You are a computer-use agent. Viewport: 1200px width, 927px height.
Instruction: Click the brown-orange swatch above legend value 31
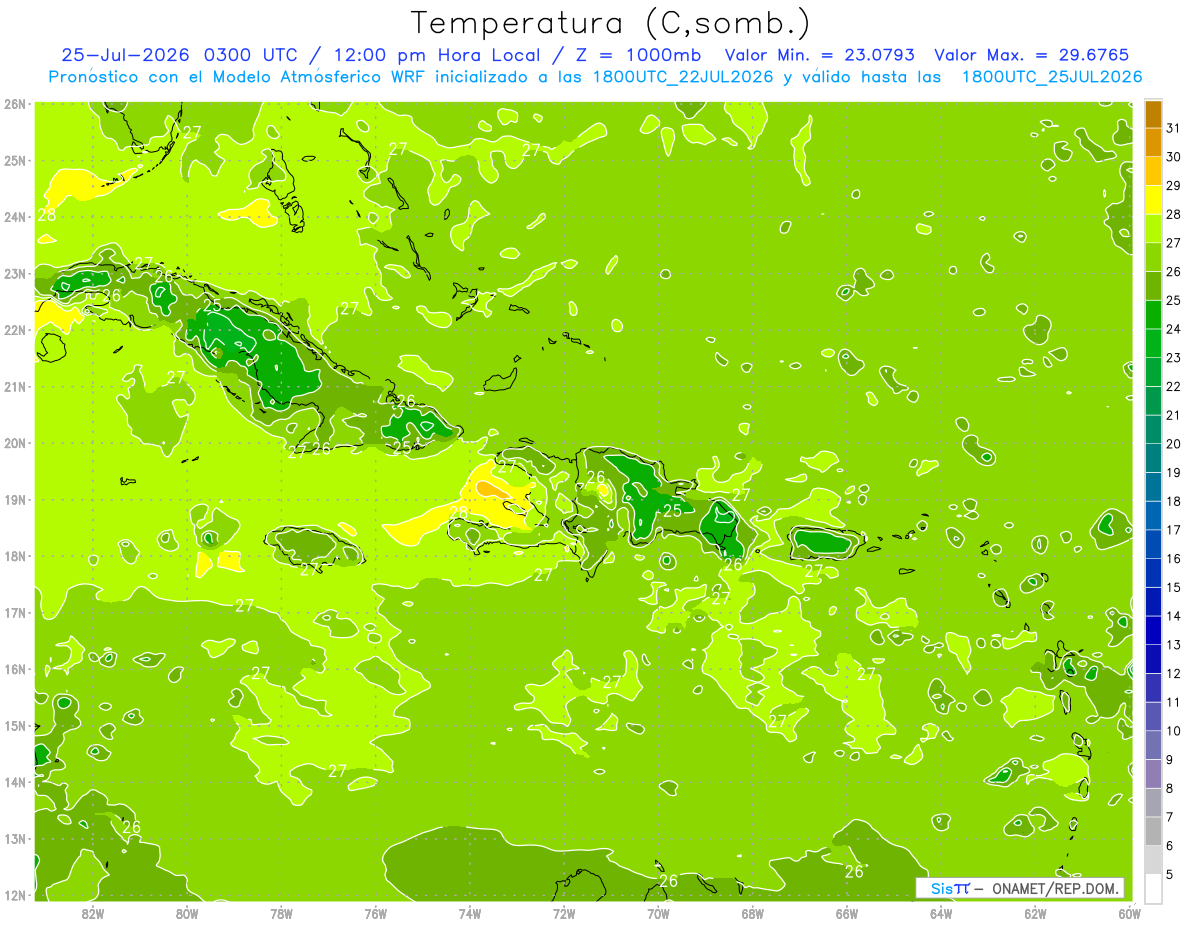point(1153,114)
